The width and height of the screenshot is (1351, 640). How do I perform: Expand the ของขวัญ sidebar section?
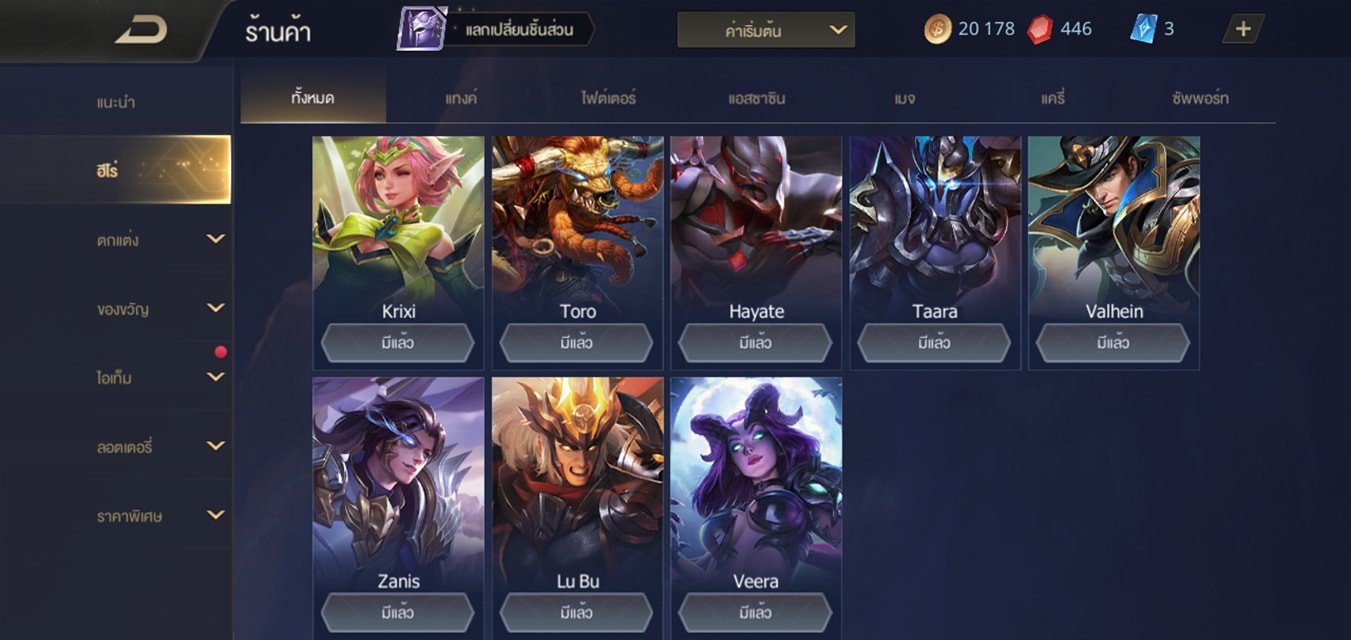215,308
